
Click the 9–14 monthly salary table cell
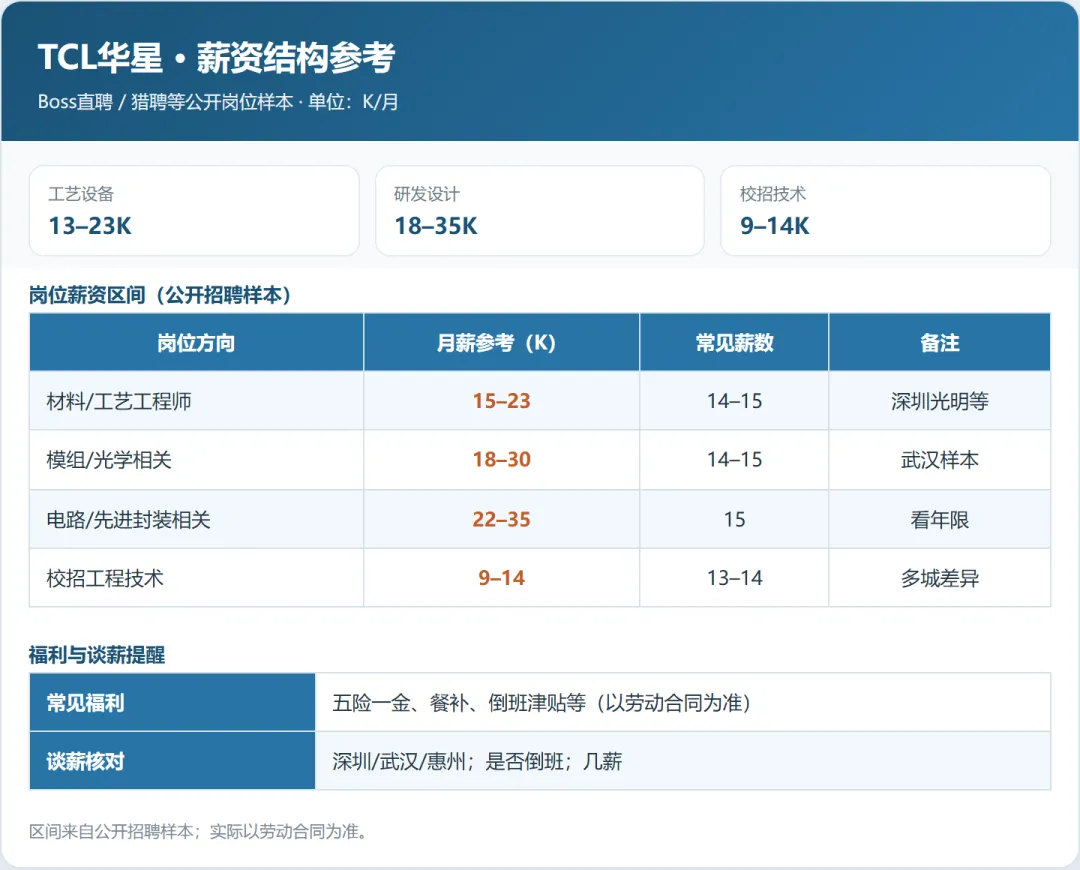(501, 578)
